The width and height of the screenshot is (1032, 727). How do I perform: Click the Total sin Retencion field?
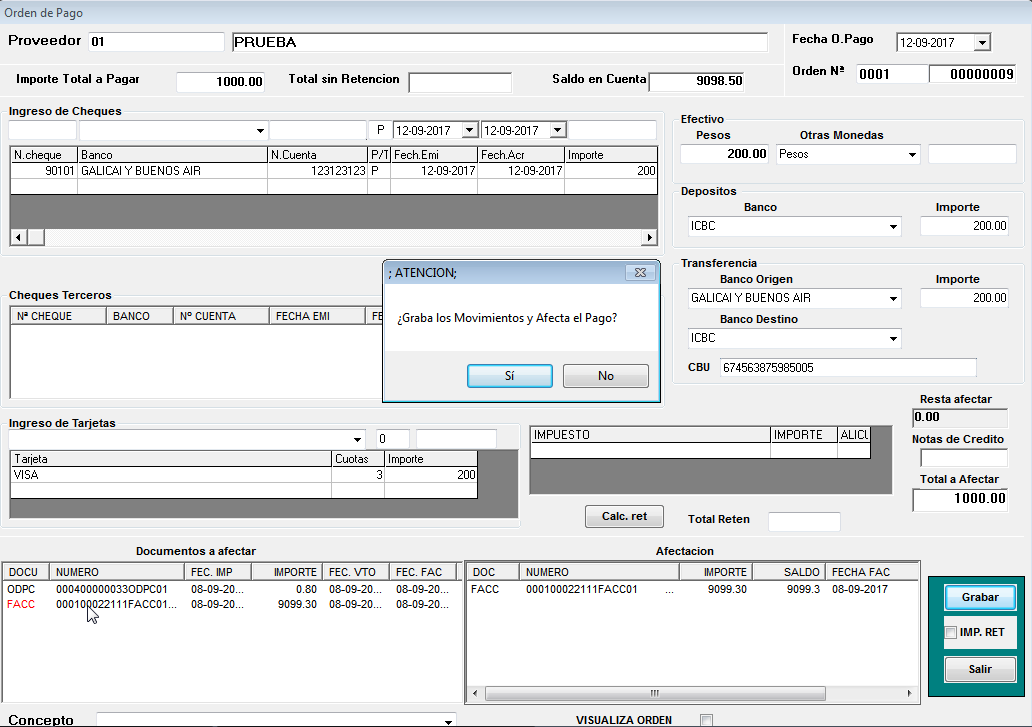[x=460, y=82]
